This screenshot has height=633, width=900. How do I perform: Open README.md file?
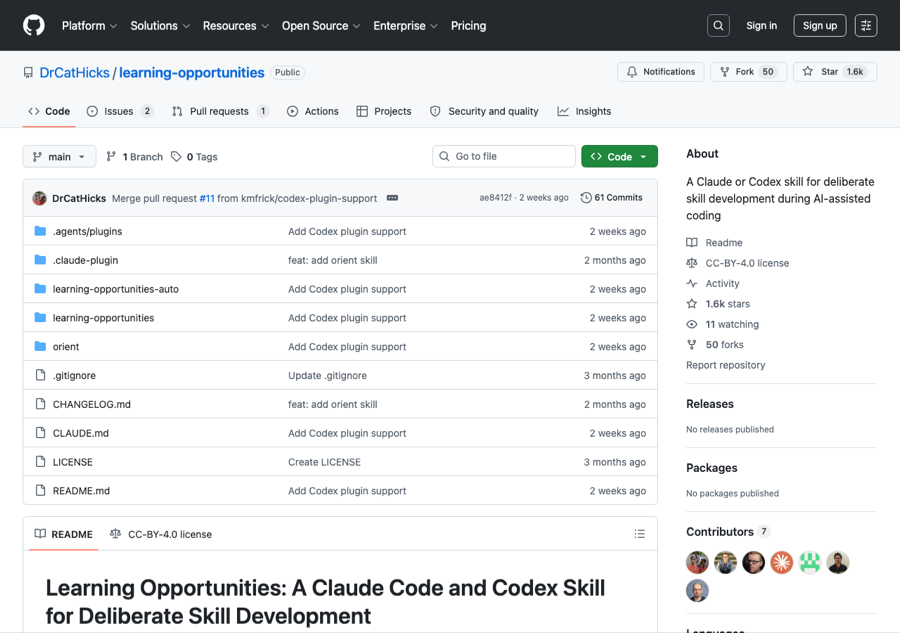81,491
